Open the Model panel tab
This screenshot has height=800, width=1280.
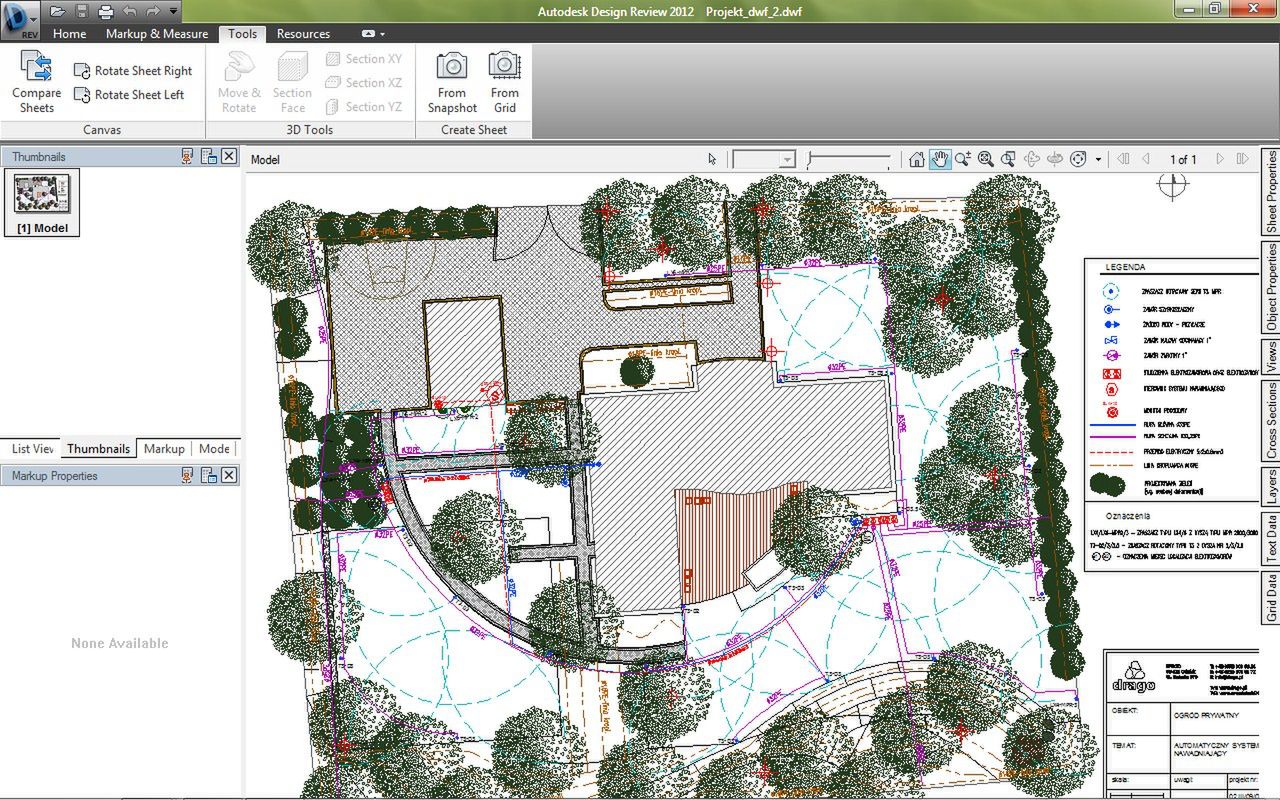coord(214,449)
